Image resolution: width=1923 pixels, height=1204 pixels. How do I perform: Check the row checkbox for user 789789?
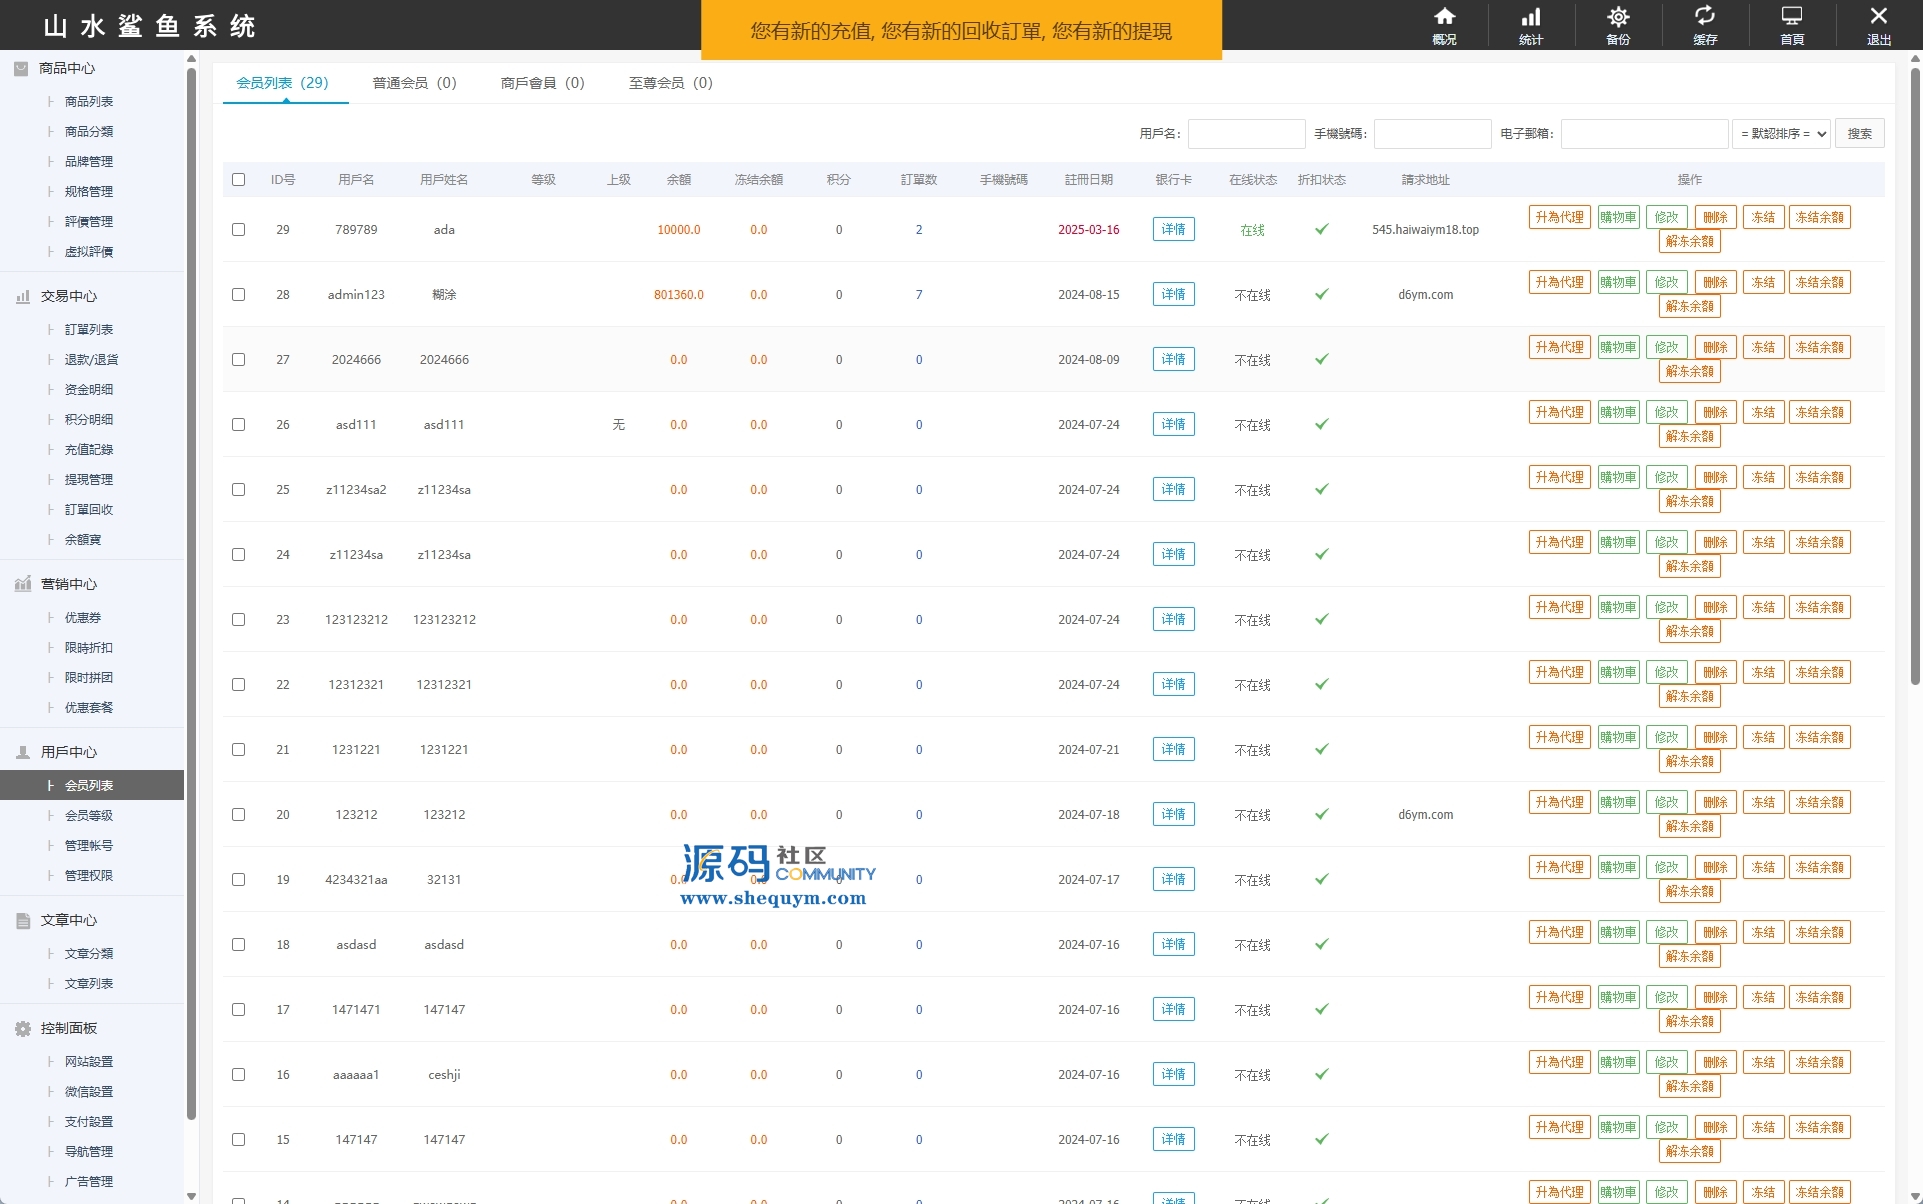[238, 229]
